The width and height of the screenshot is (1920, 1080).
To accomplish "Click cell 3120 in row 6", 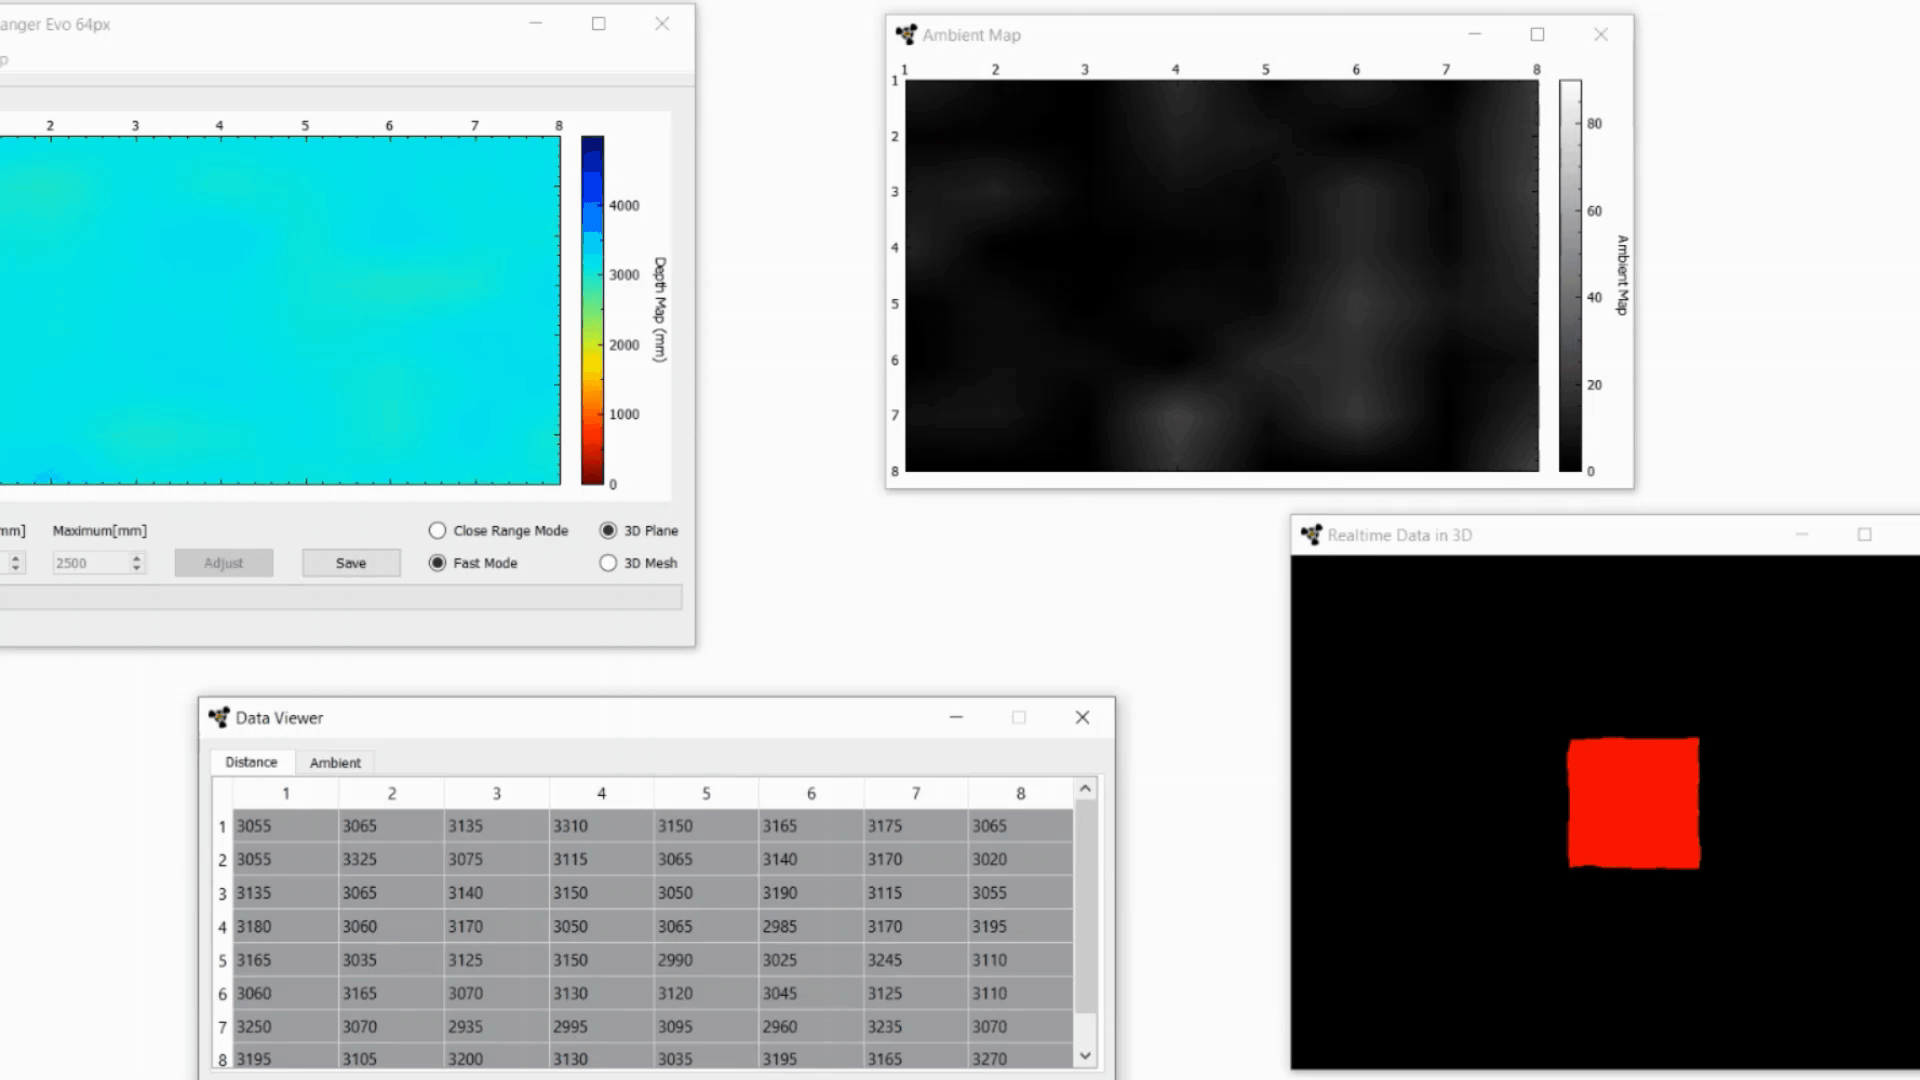I will coord(706,993).
